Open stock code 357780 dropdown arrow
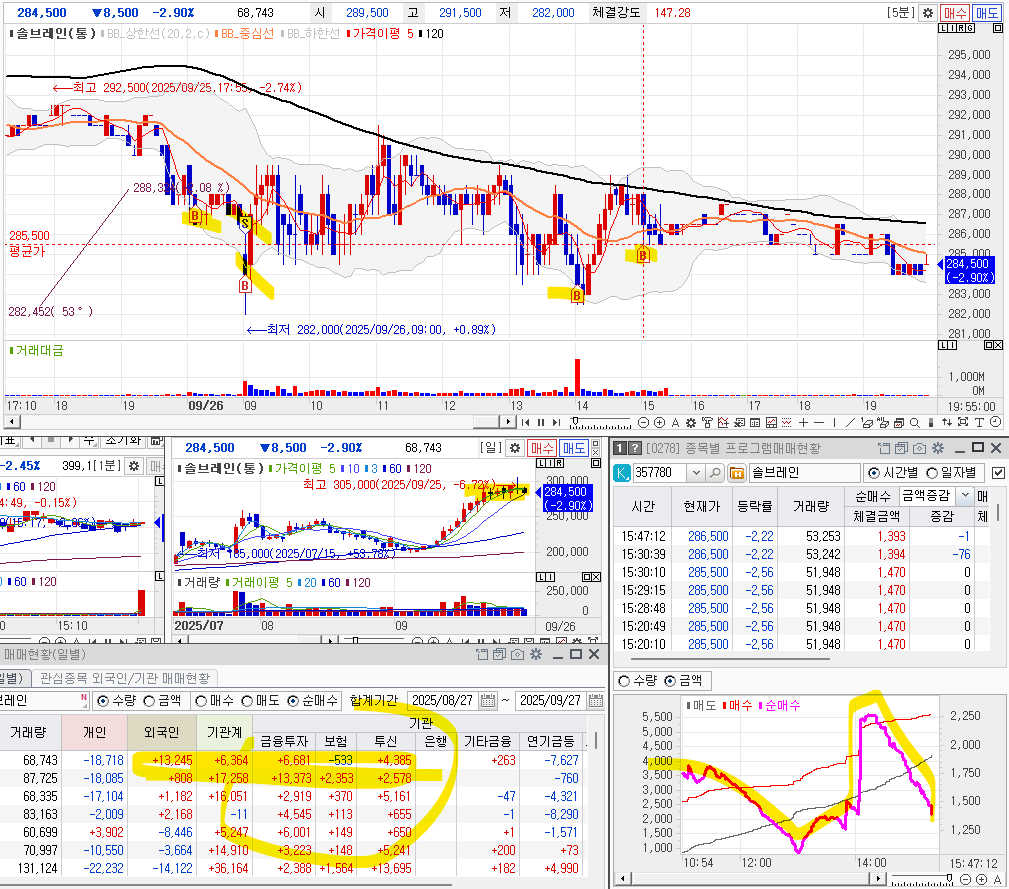Screen dimensions: 1009x889 tap(696, 473)
